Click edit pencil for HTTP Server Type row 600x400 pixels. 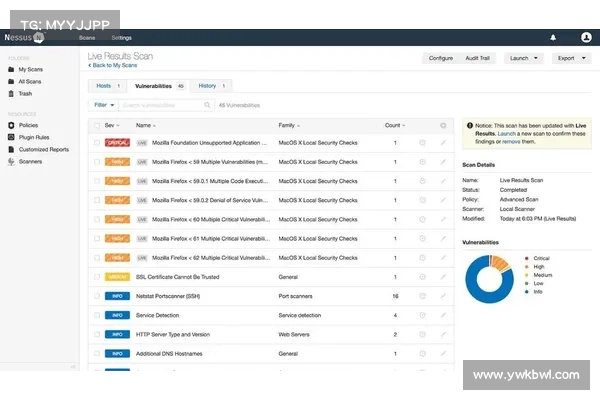point(443,334)
